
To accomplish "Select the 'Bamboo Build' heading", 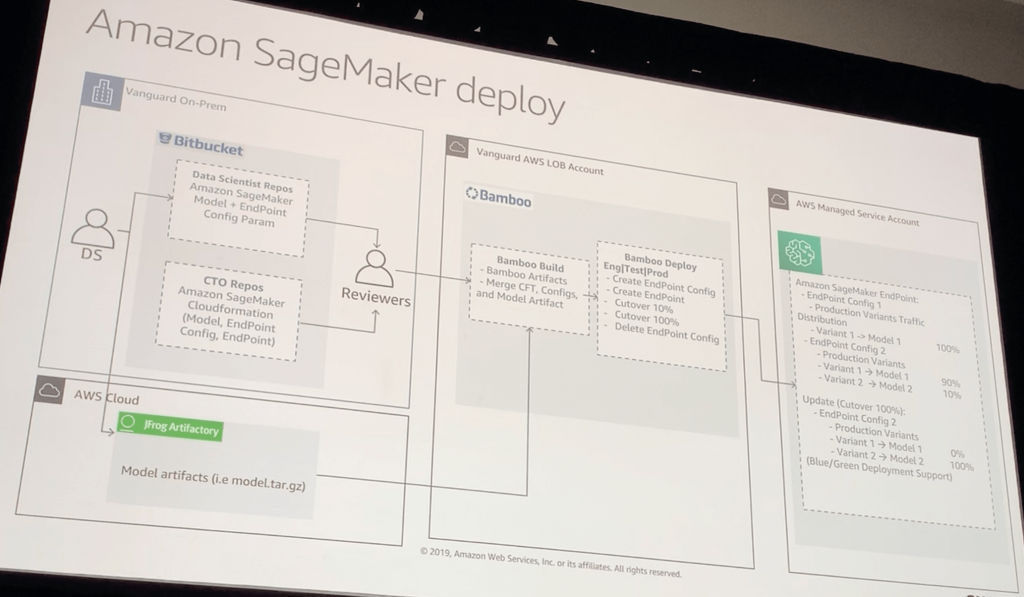I will (x=530, y=264).
